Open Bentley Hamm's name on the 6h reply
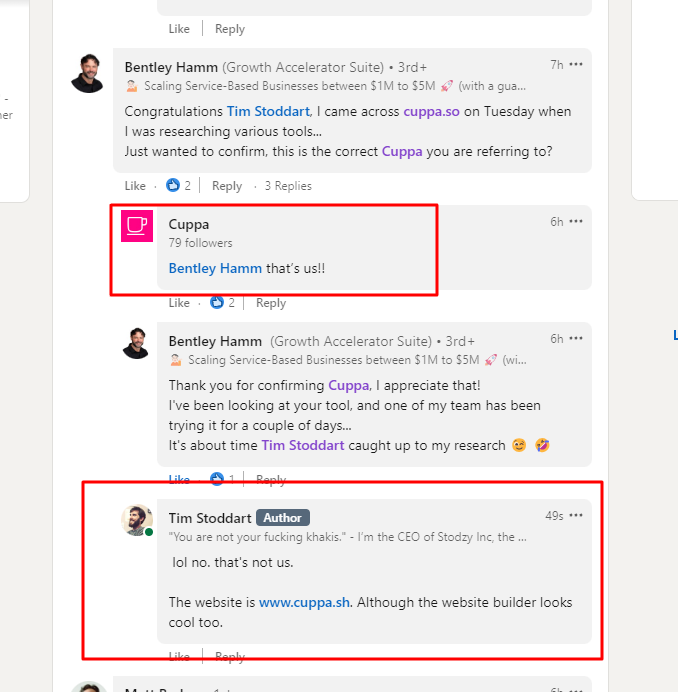The height and width of the screenshot is (692, 678). click(215, 341)
